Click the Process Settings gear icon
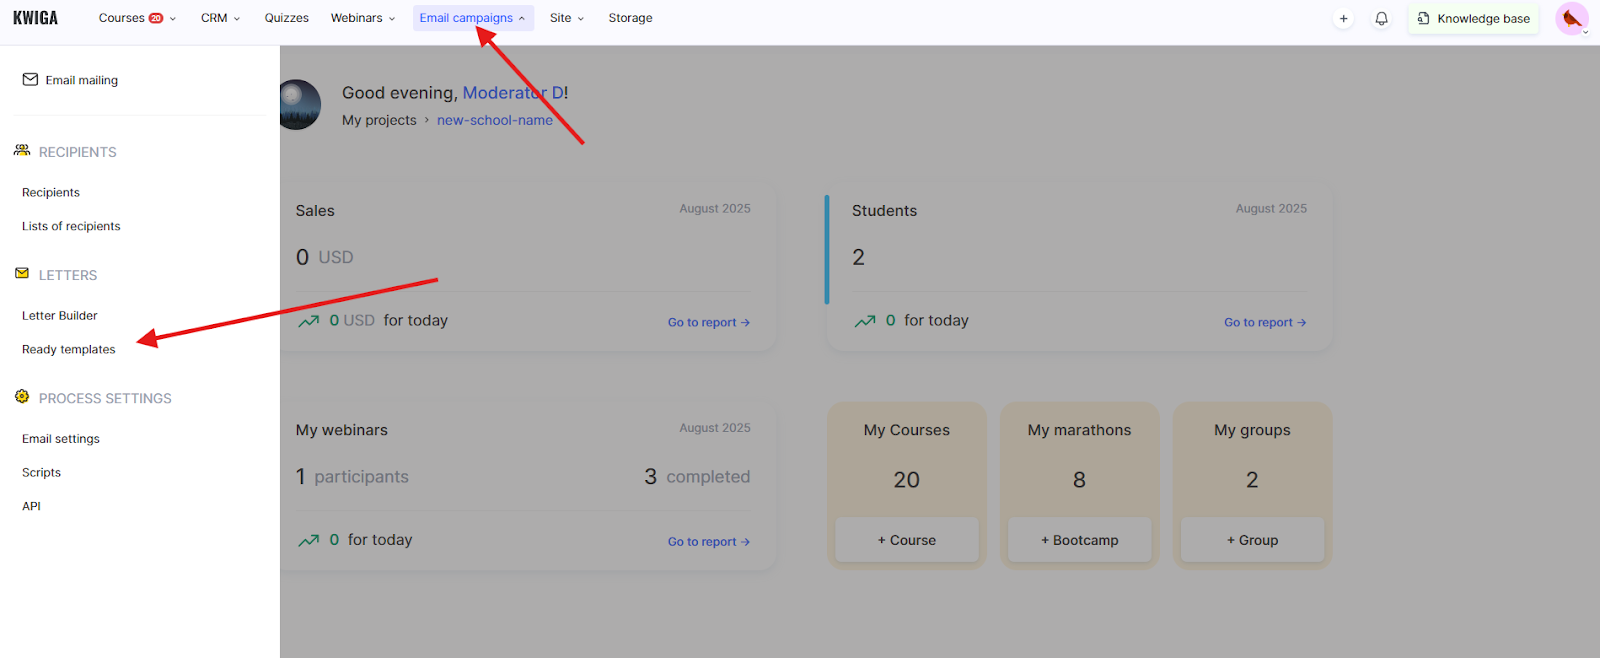The width and height of the screenshot is (1600, 658). click(x=22, y=397)
